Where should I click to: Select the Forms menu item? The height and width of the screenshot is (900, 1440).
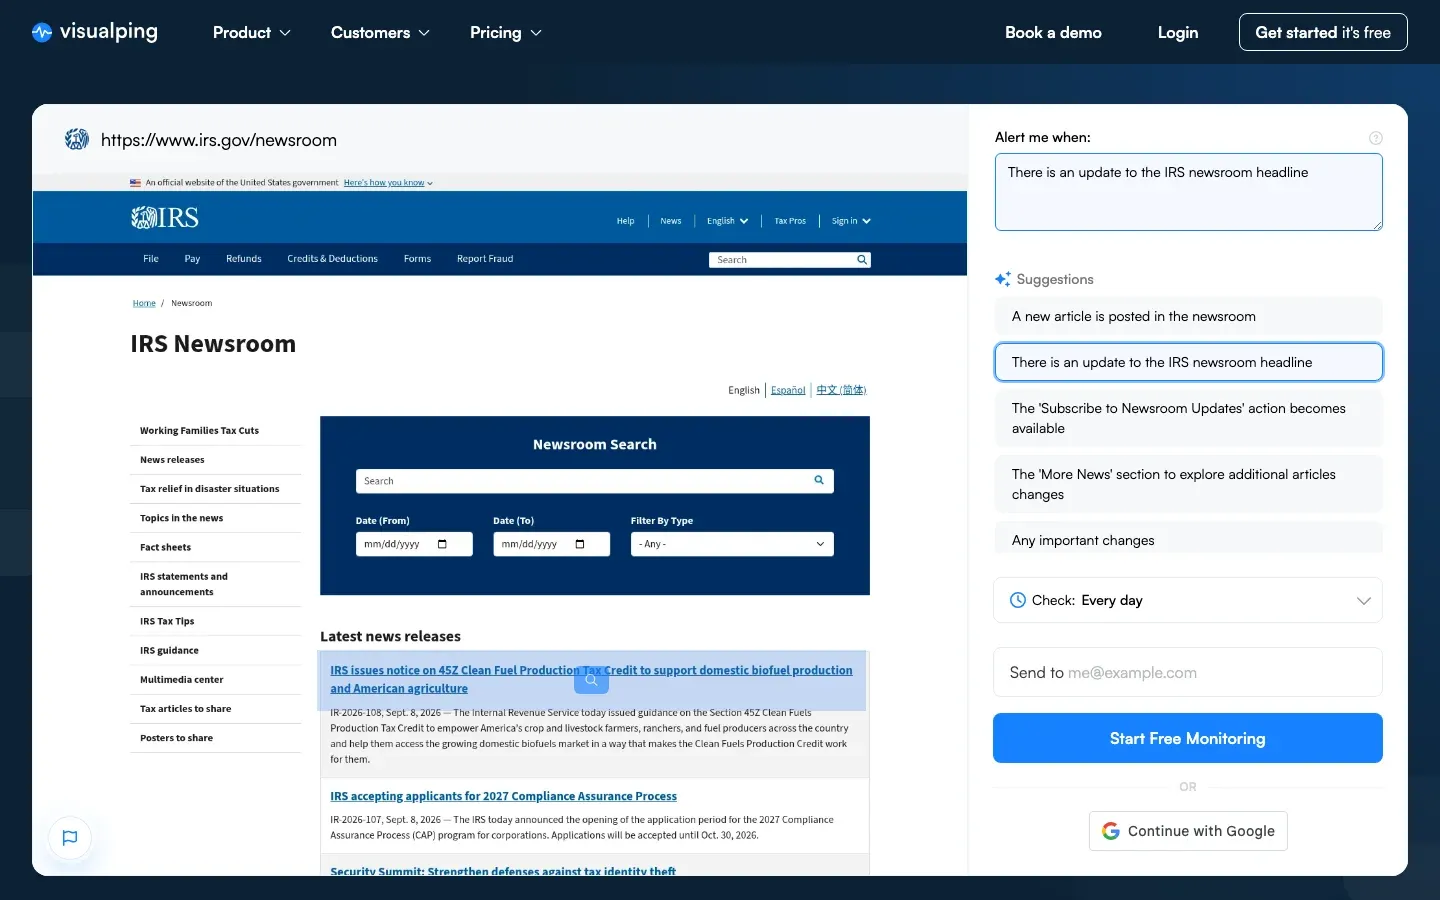[417, 259]
